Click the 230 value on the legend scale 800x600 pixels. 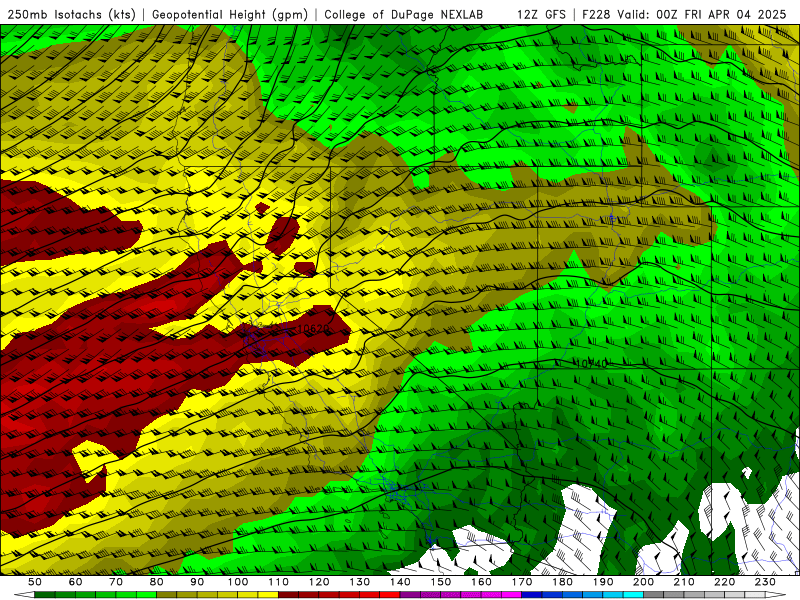pyautogui.click(x=765, y=582)
